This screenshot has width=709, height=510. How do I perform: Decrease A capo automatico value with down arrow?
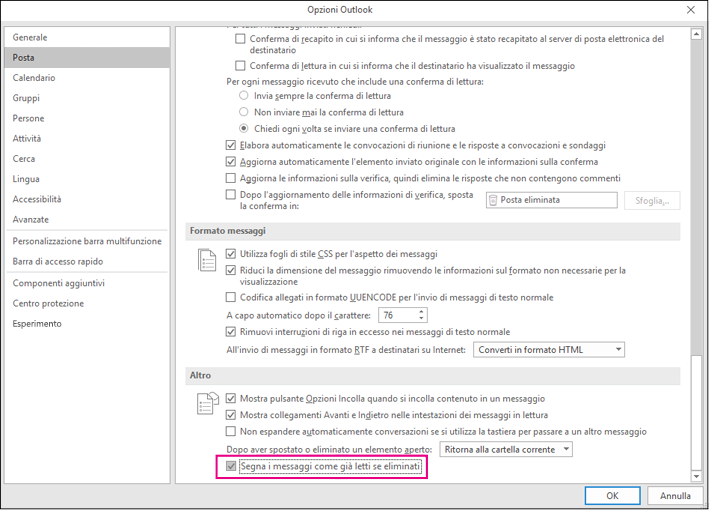[x=421, y=319]
